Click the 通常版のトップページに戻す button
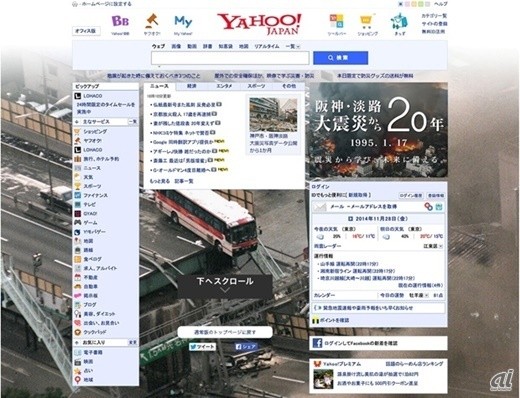The height and width of the screenshot is (398, 520). click(x=225, y=332)
